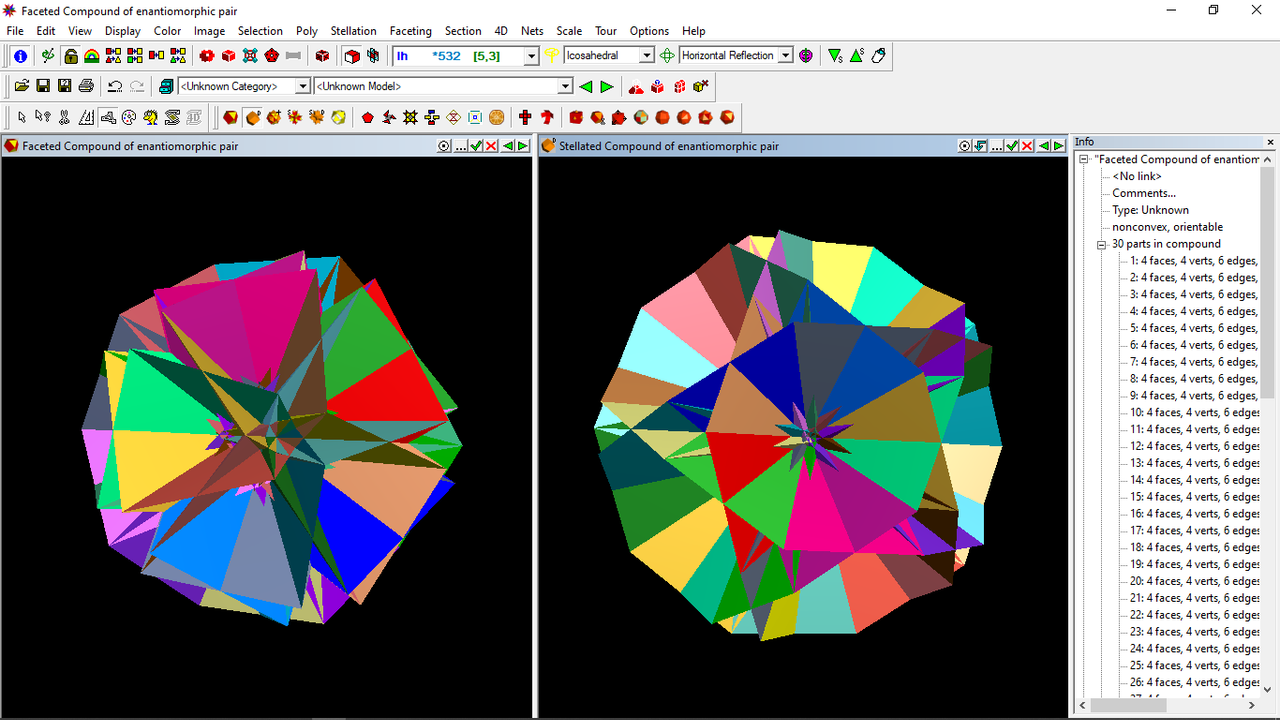Select the scissors cut tool
The image size is (1280, 720).
(x=64, y=117)
